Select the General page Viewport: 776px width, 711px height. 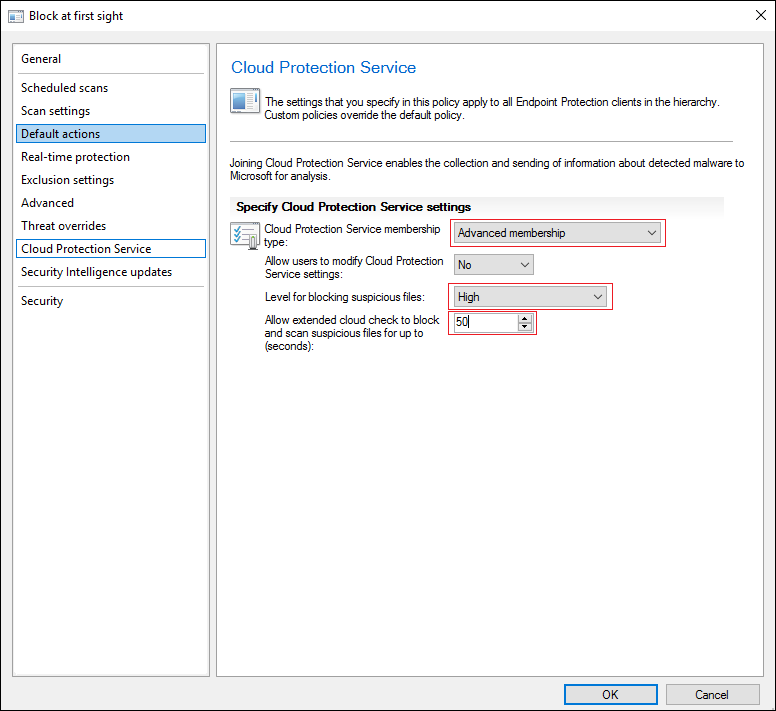(x=41, y=59)
